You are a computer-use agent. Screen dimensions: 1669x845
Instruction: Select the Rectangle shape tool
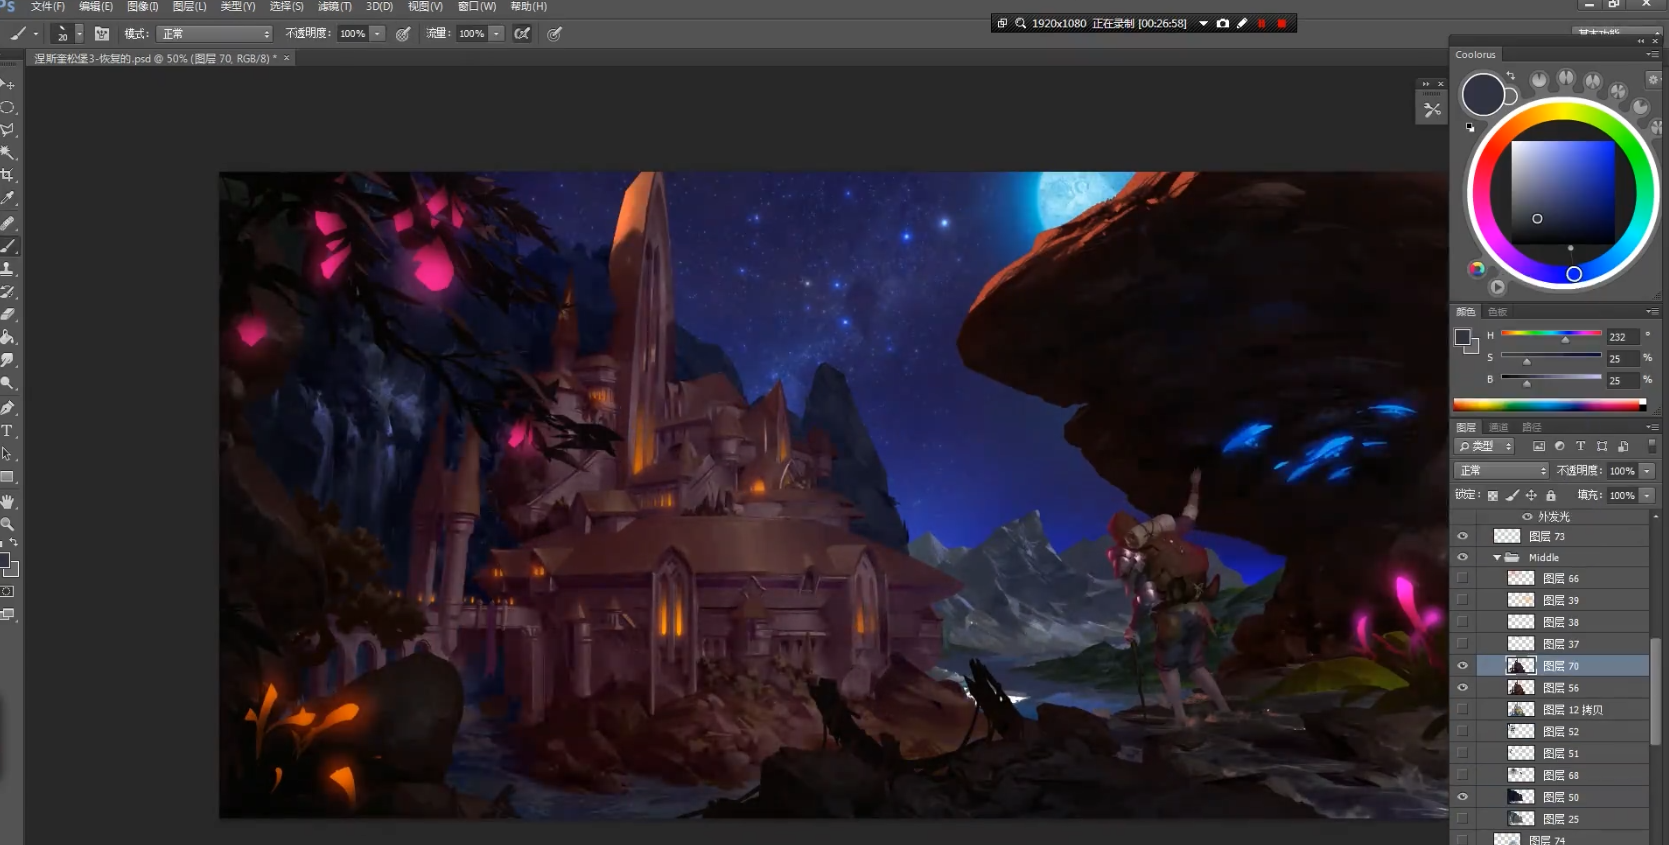click(7, 477)
